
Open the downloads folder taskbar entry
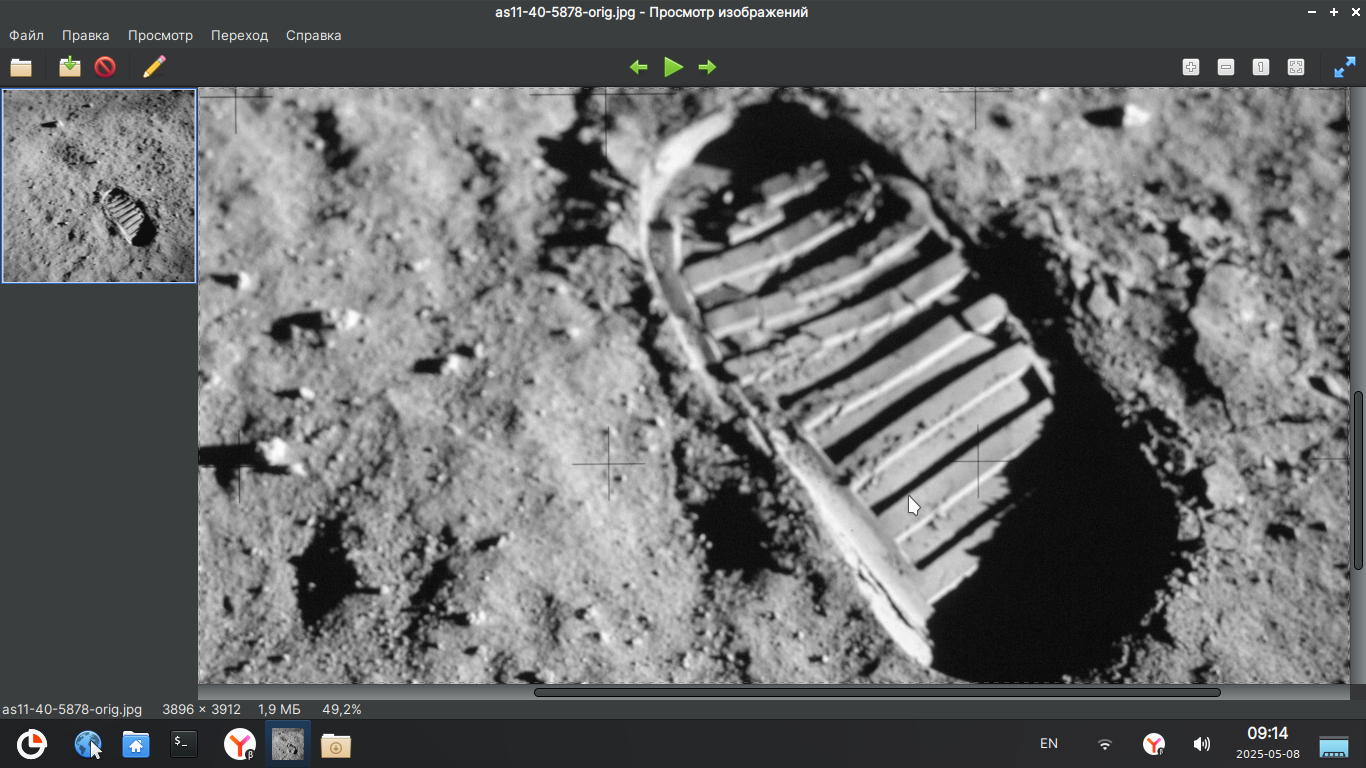point(336,744)
